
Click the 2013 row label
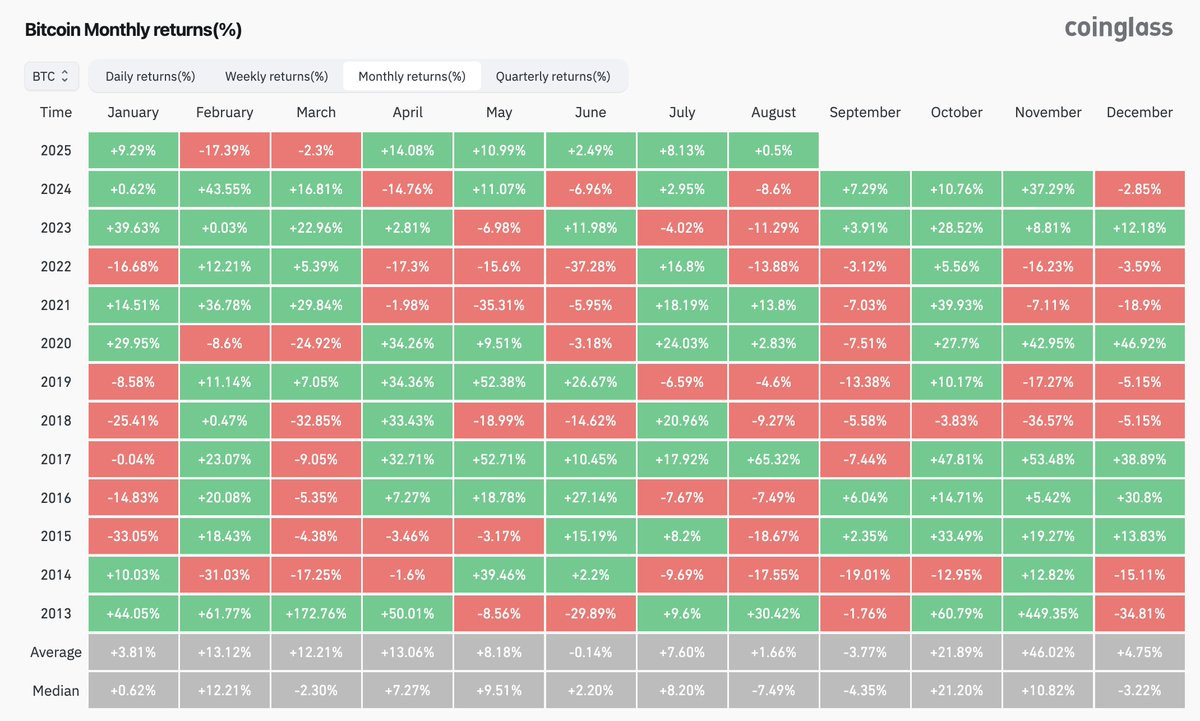click(x=56, y=613)
